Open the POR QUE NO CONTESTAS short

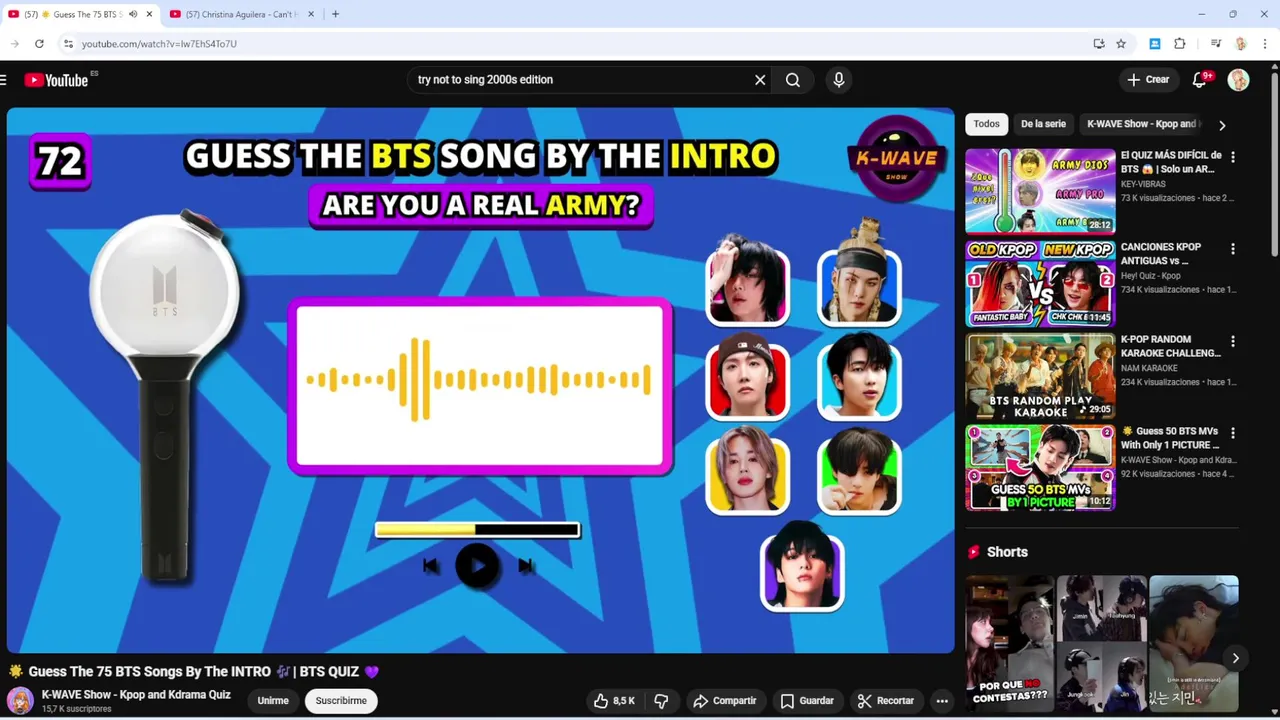pyautogui.click(x=1009, y=644)
